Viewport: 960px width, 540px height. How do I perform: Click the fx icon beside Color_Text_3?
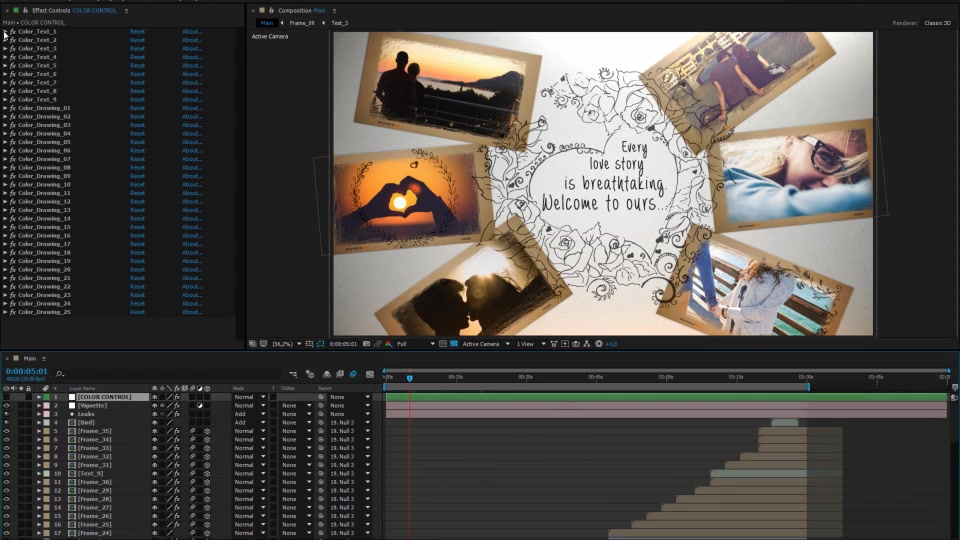point(13,48)
